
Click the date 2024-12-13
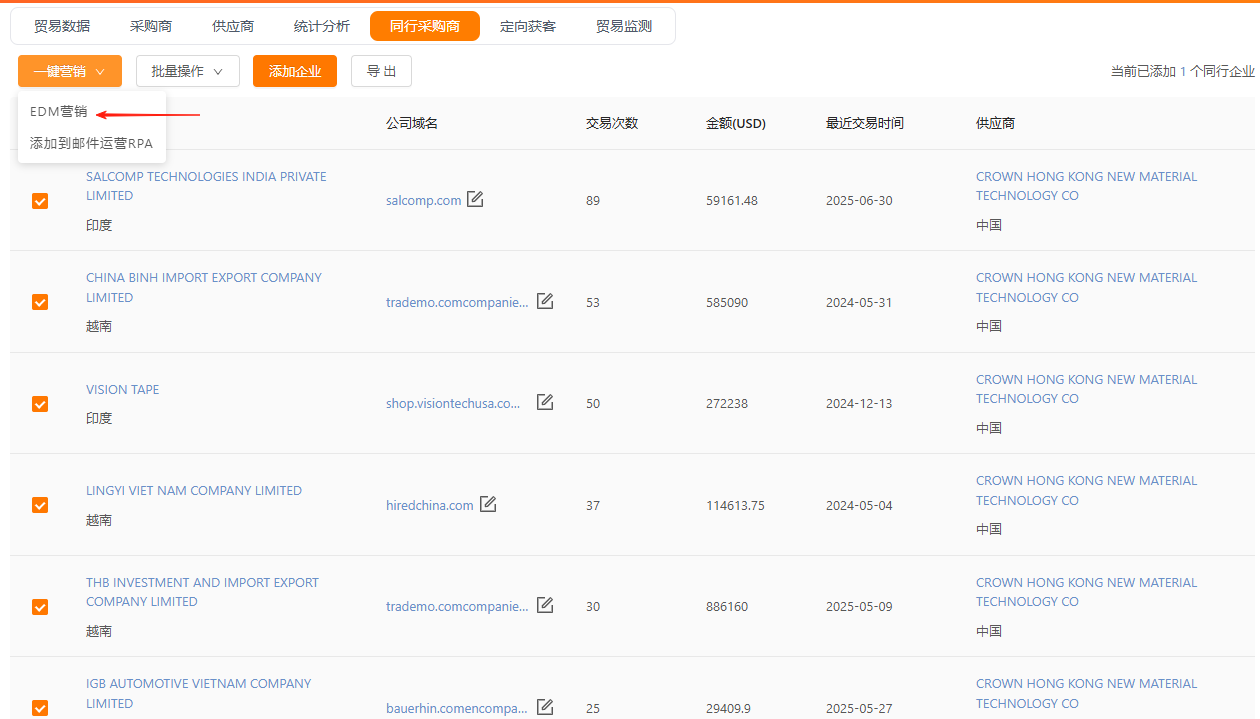[x=859, y=403]
